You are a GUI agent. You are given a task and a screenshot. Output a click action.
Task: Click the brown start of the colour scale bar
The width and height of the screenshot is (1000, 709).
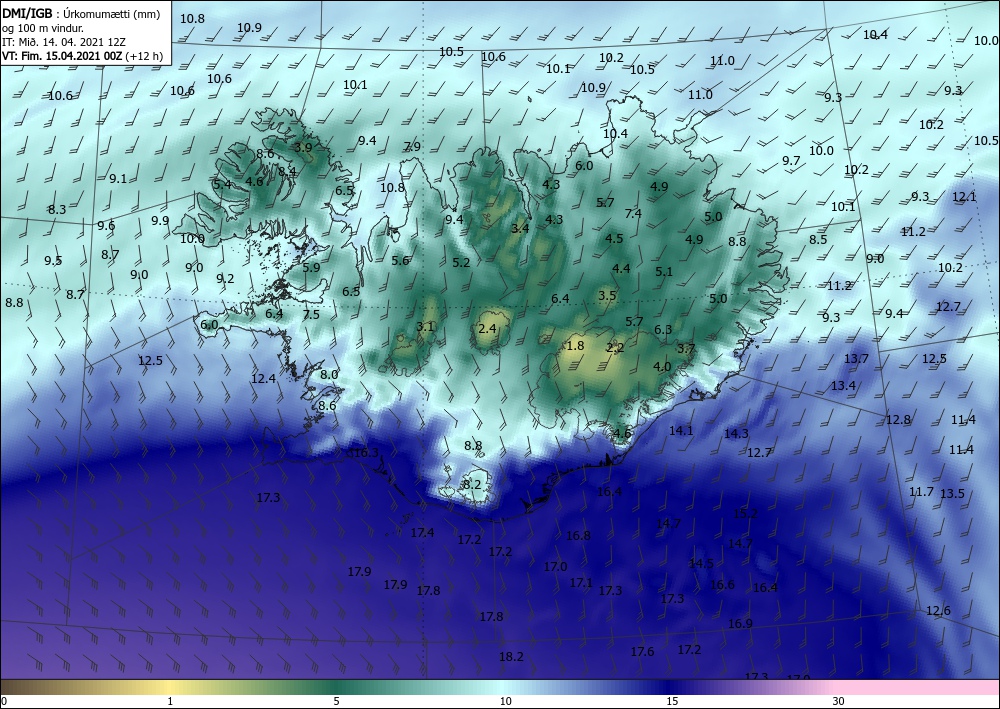[x=19, y=687]
